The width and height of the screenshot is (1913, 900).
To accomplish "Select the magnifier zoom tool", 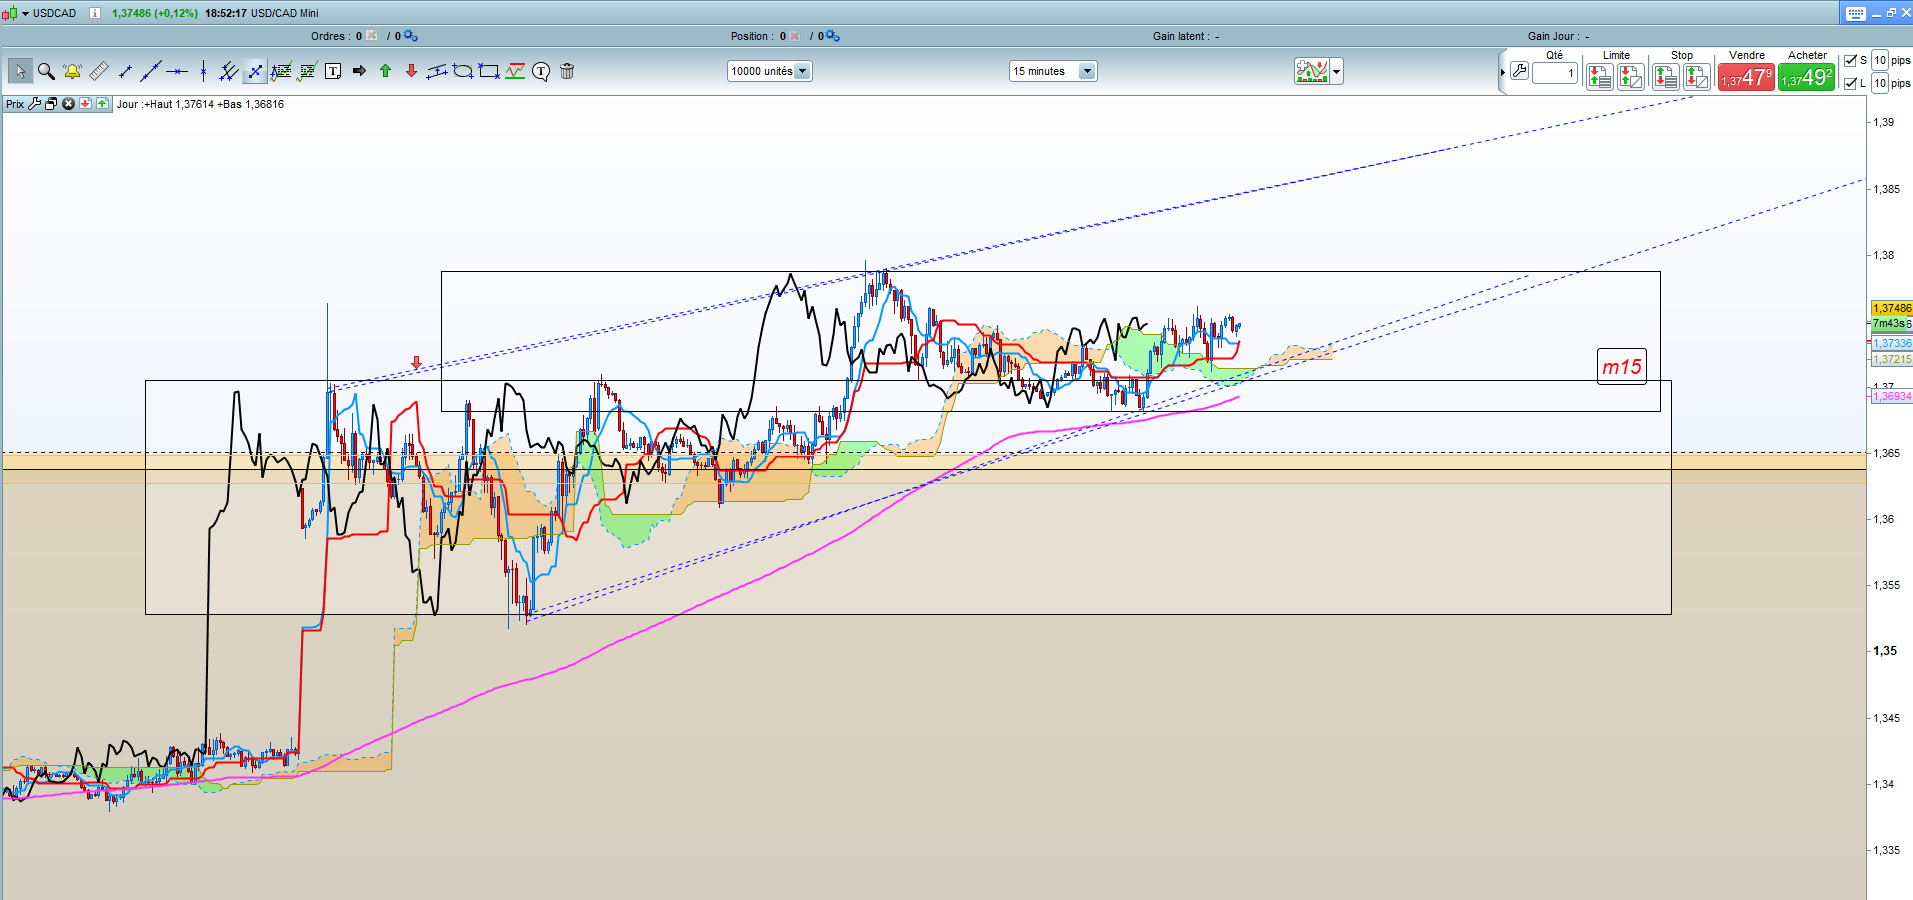I will pos(46,71).
